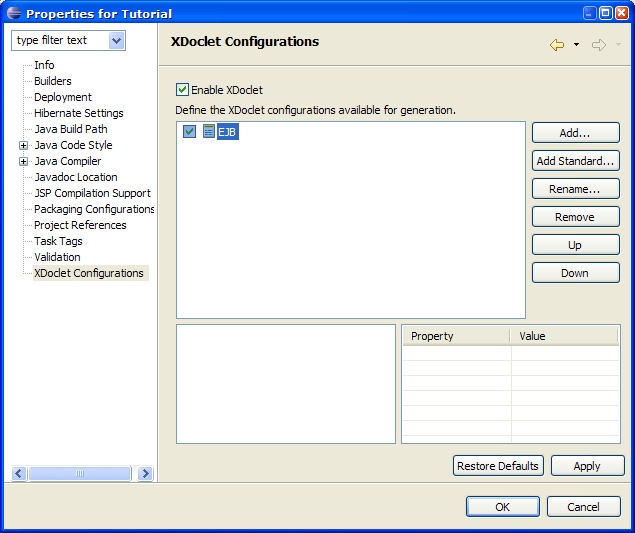Click the EJB configuration document icon
Image resolution: width=635 pixels, height=533 pixels.
point(209,131)
